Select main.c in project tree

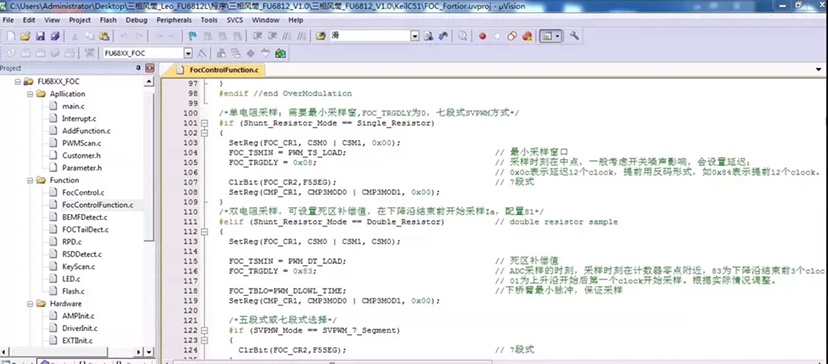coord(72,106)
